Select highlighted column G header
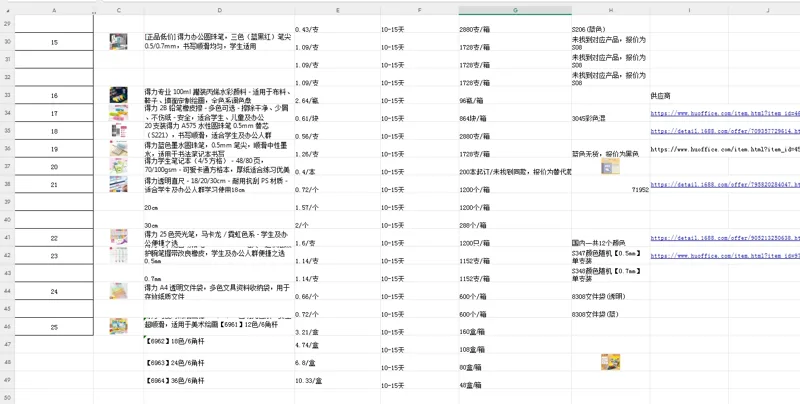 pyautogui.click(x=515, y=11)
